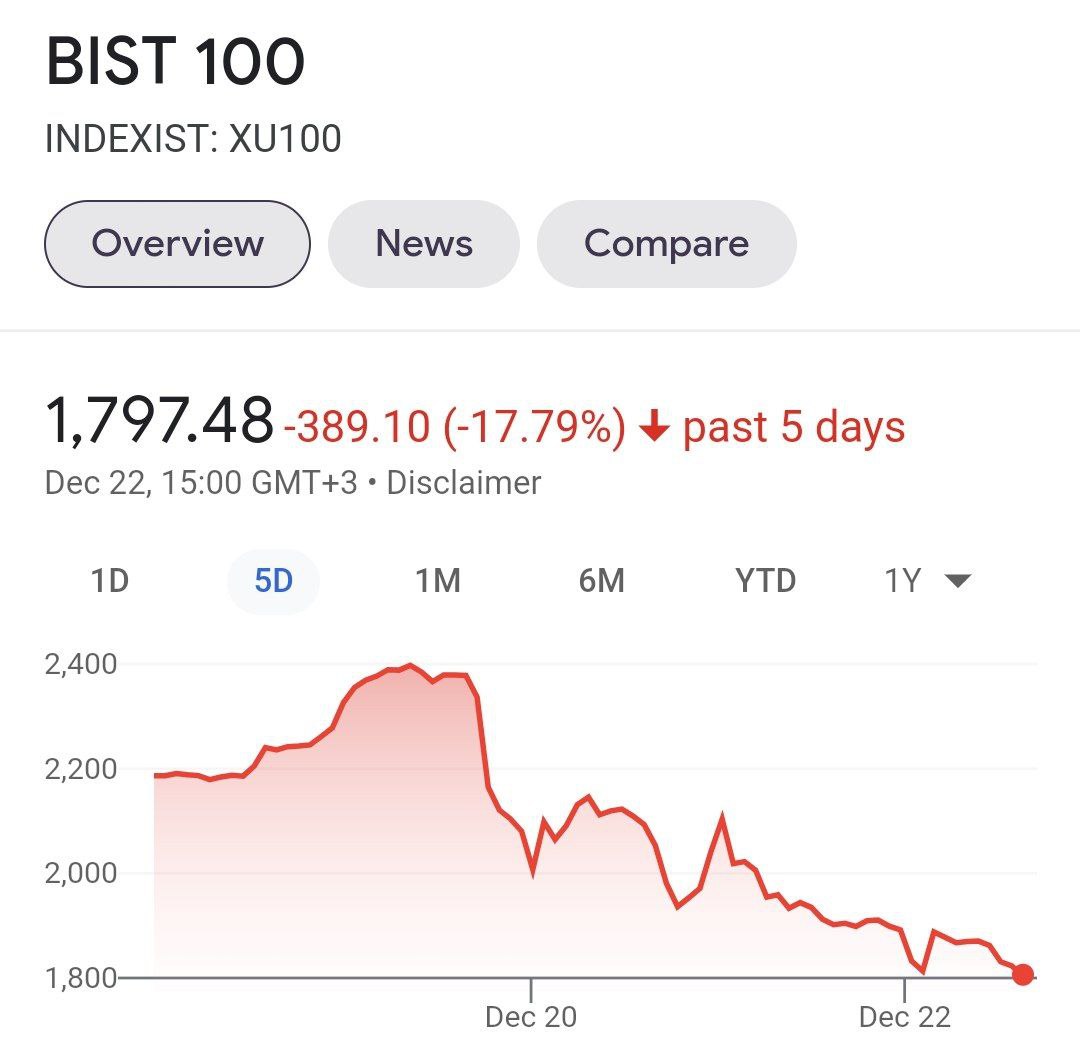
Task: Click the red down arrow icon
Action: tap(654, 428)
